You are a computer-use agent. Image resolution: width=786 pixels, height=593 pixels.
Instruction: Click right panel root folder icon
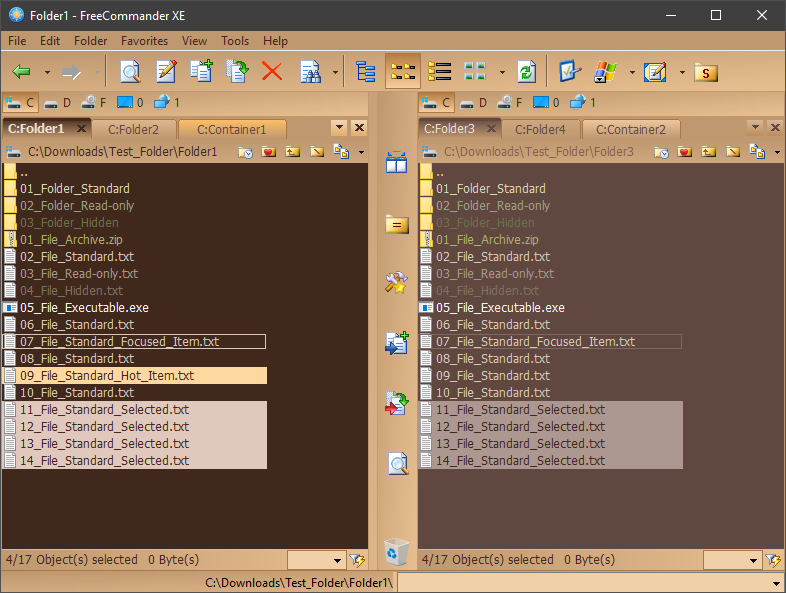click(733, 151)
